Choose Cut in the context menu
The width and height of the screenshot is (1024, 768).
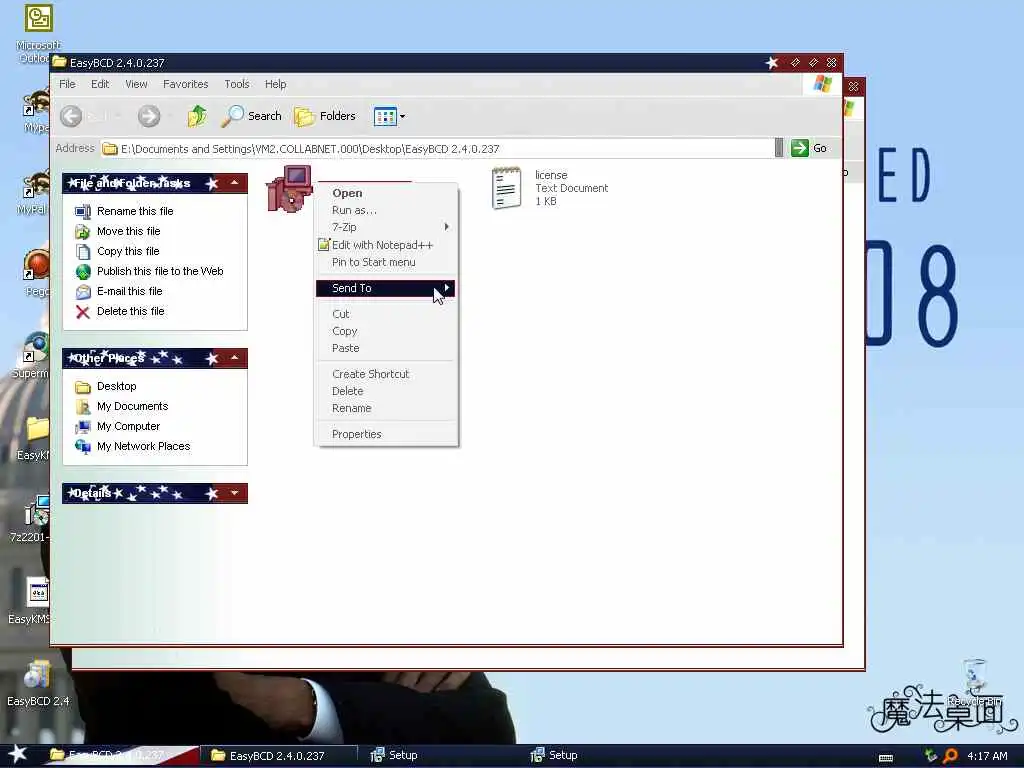pyautogui.click(x=385, y=314)
